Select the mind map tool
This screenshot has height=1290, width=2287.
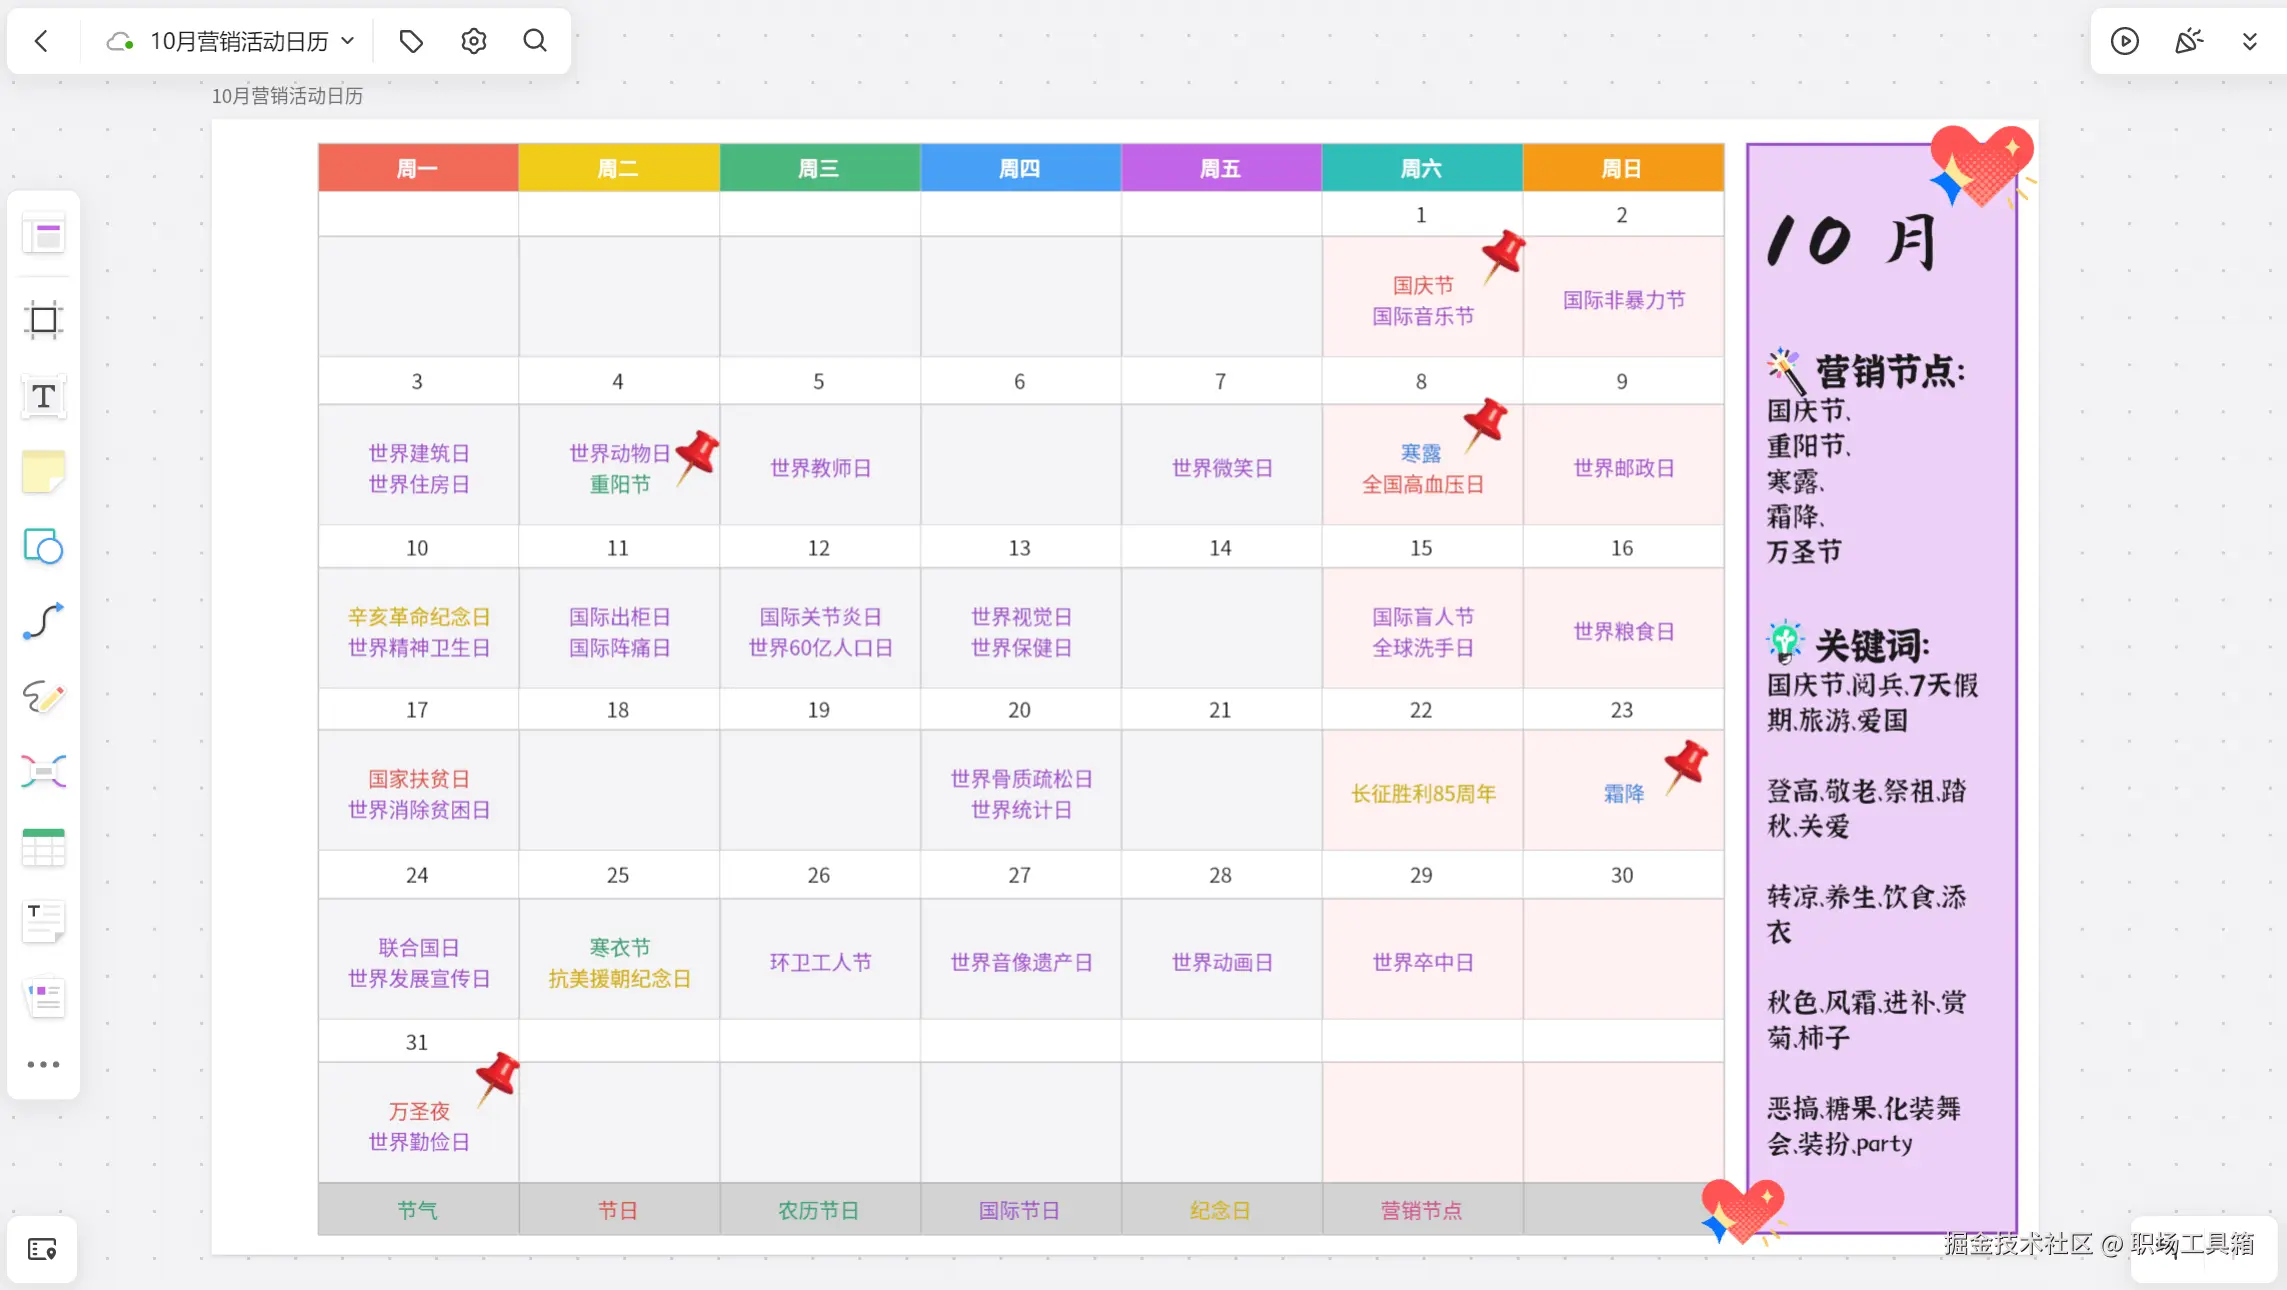pos(43,771)
